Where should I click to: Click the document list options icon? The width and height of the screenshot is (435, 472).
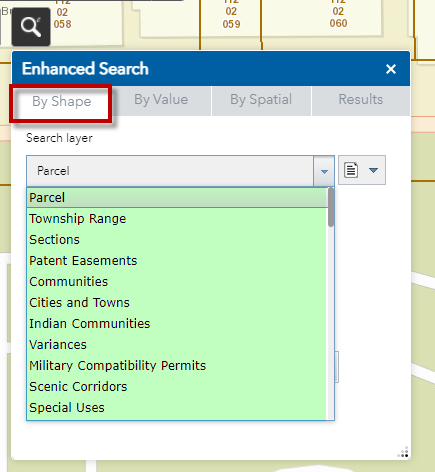351,170
